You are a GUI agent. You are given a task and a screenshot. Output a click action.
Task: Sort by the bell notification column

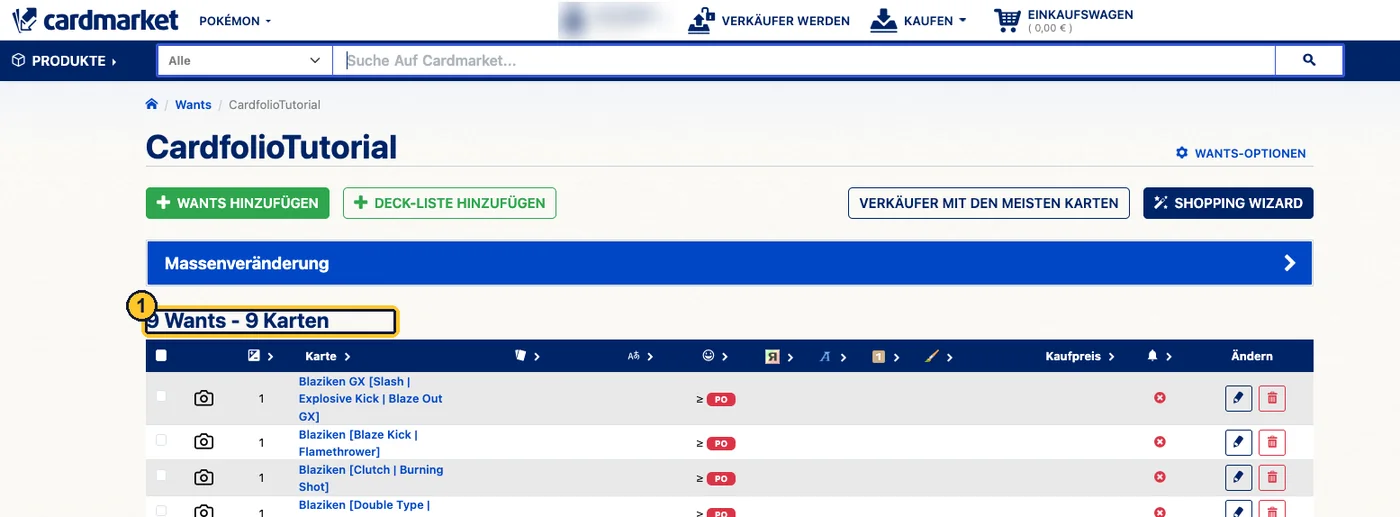pos(1160,356)
